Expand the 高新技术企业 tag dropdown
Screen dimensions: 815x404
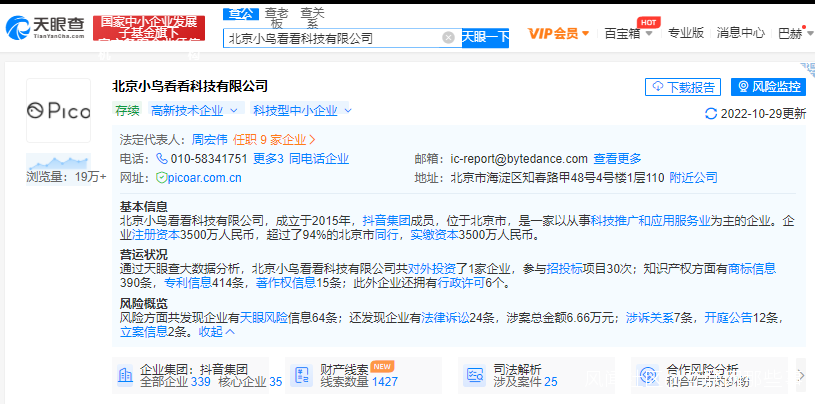[x=194, y=111]
